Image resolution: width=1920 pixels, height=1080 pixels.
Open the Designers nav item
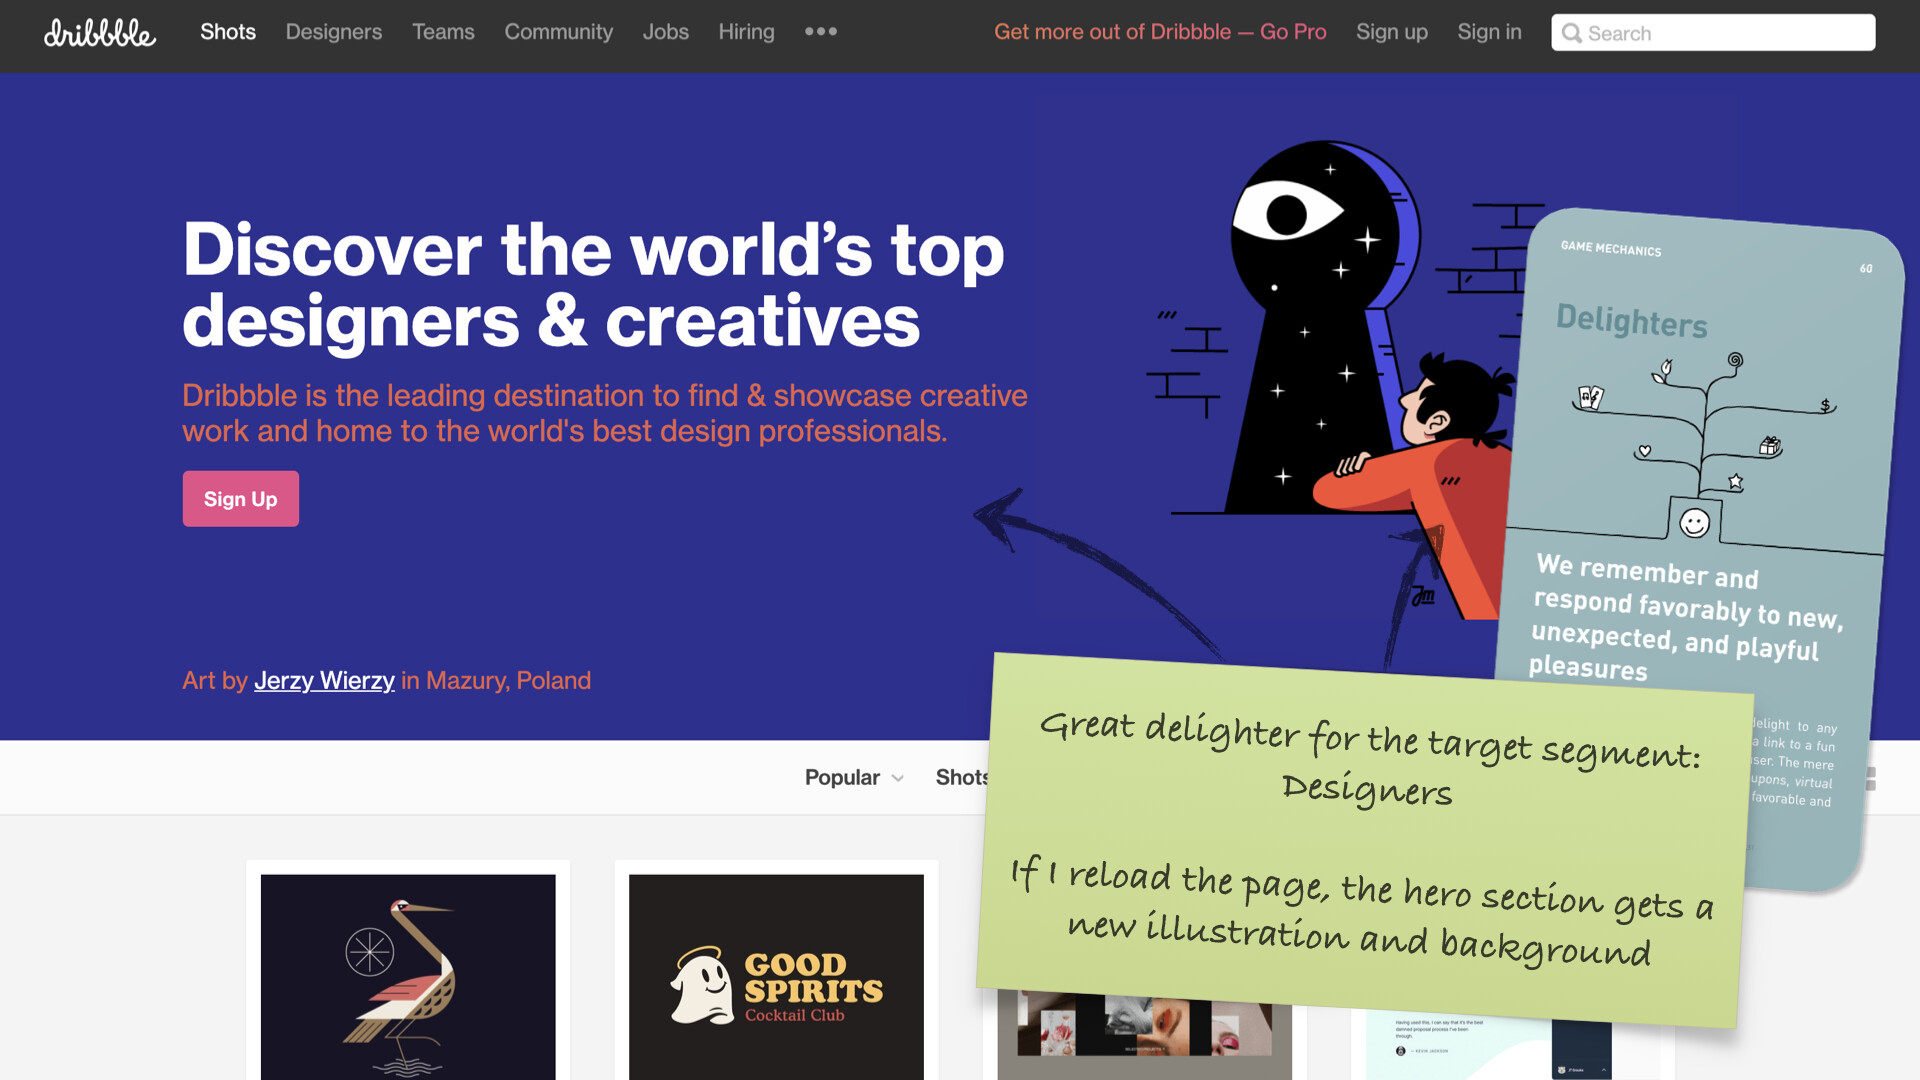click(334, 32)
